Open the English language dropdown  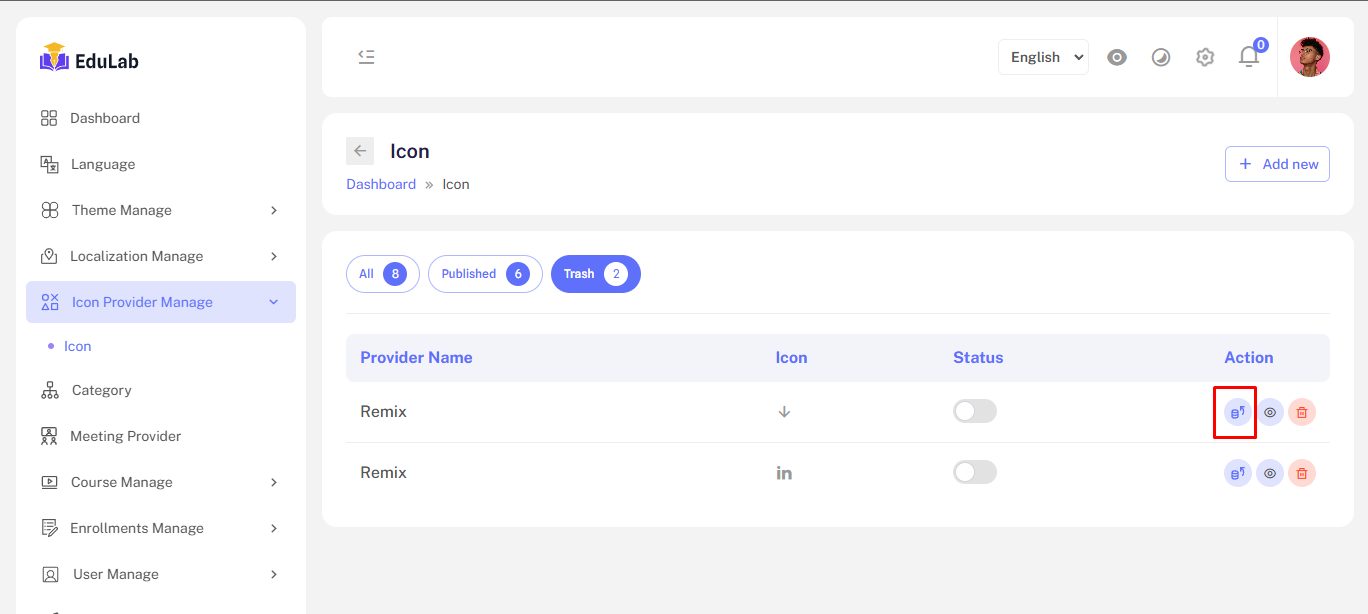[1043, 57]
